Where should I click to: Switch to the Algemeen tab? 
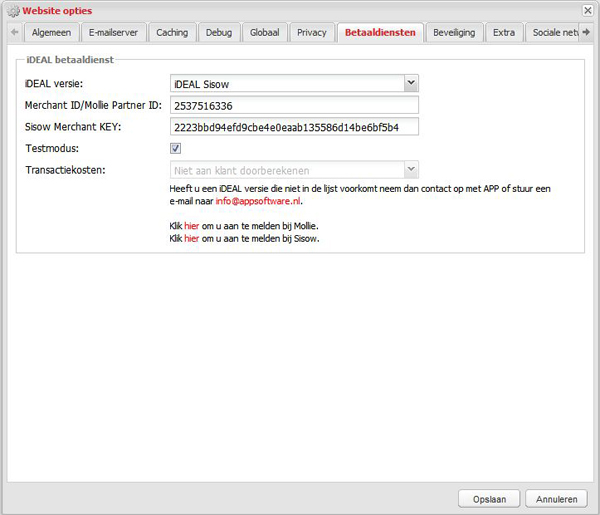tap(52, 33)
